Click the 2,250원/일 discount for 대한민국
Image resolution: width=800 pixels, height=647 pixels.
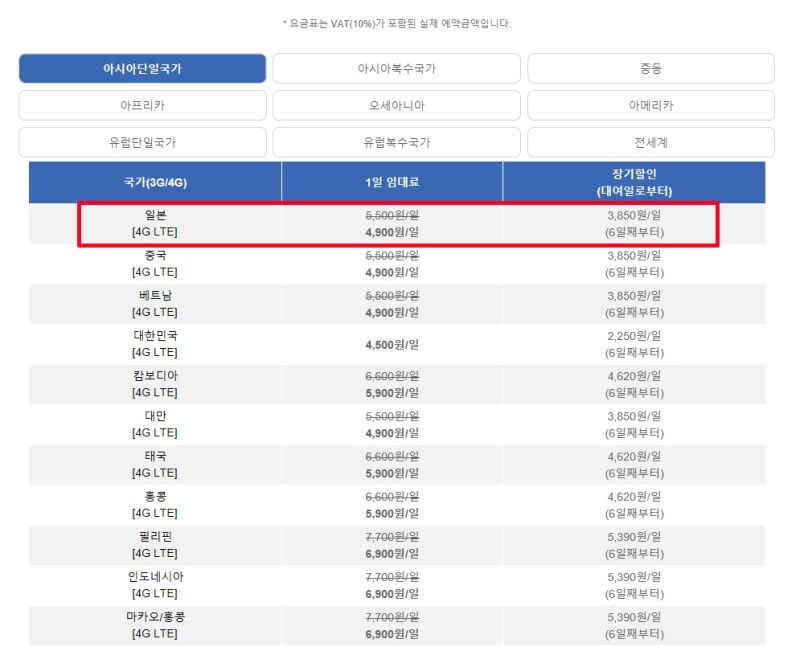coord(634,336)
